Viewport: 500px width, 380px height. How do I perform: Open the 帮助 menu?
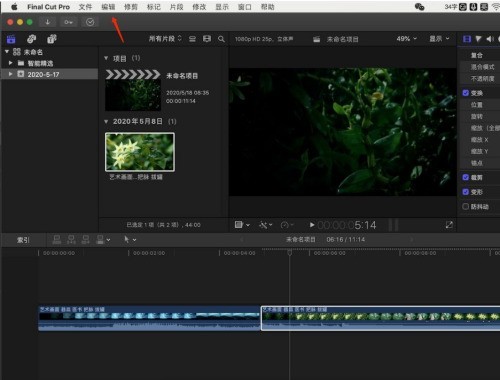coord(267,7)
